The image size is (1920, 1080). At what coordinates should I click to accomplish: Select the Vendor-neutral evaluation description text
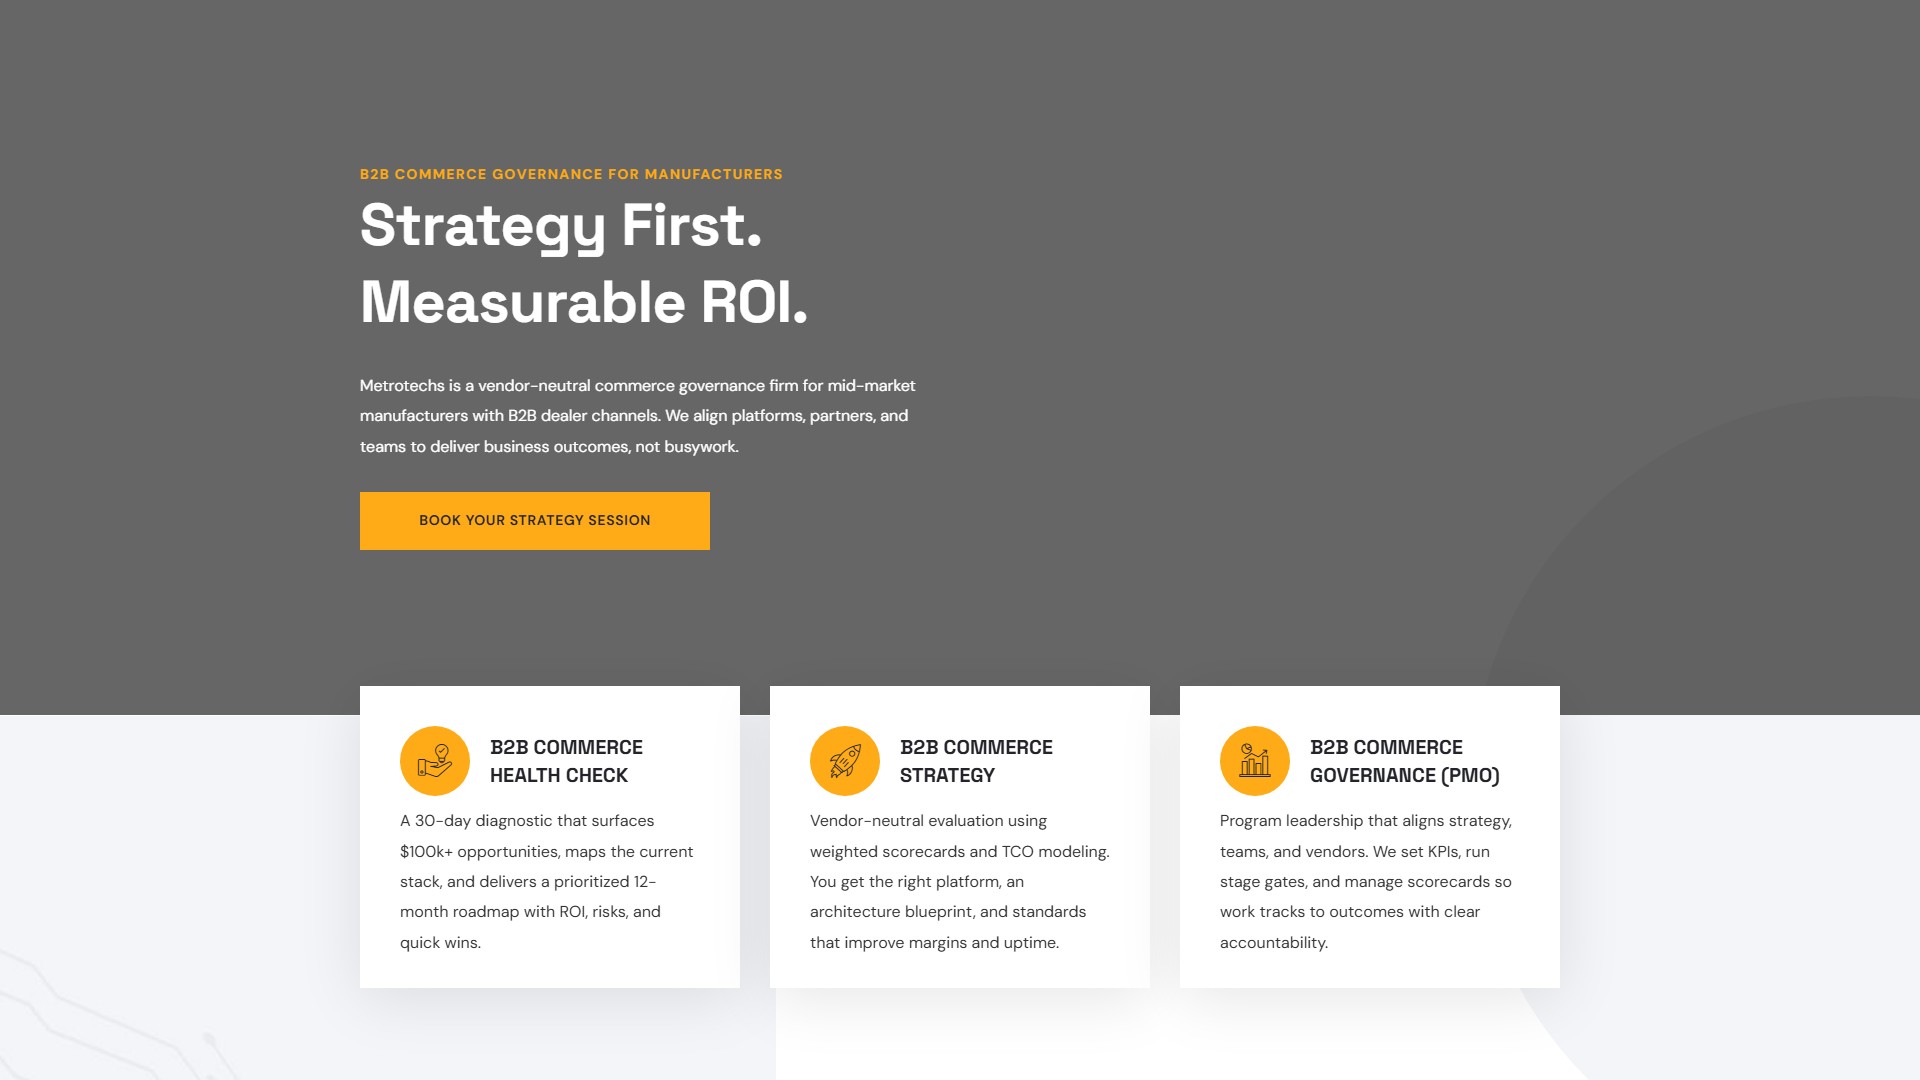pyautogui.click(x=959, y=881)
